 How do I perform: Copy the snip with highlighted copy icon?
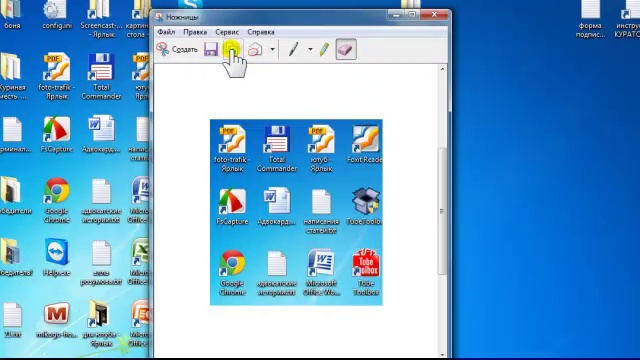coord(231,49)
